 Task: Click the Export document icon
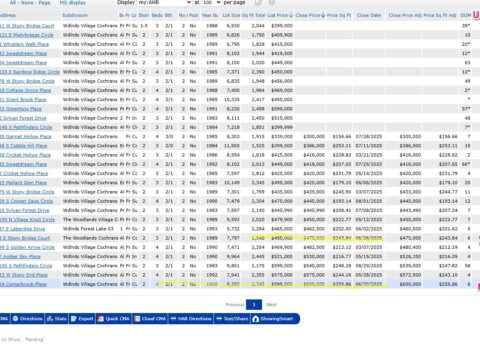point(74,319)
